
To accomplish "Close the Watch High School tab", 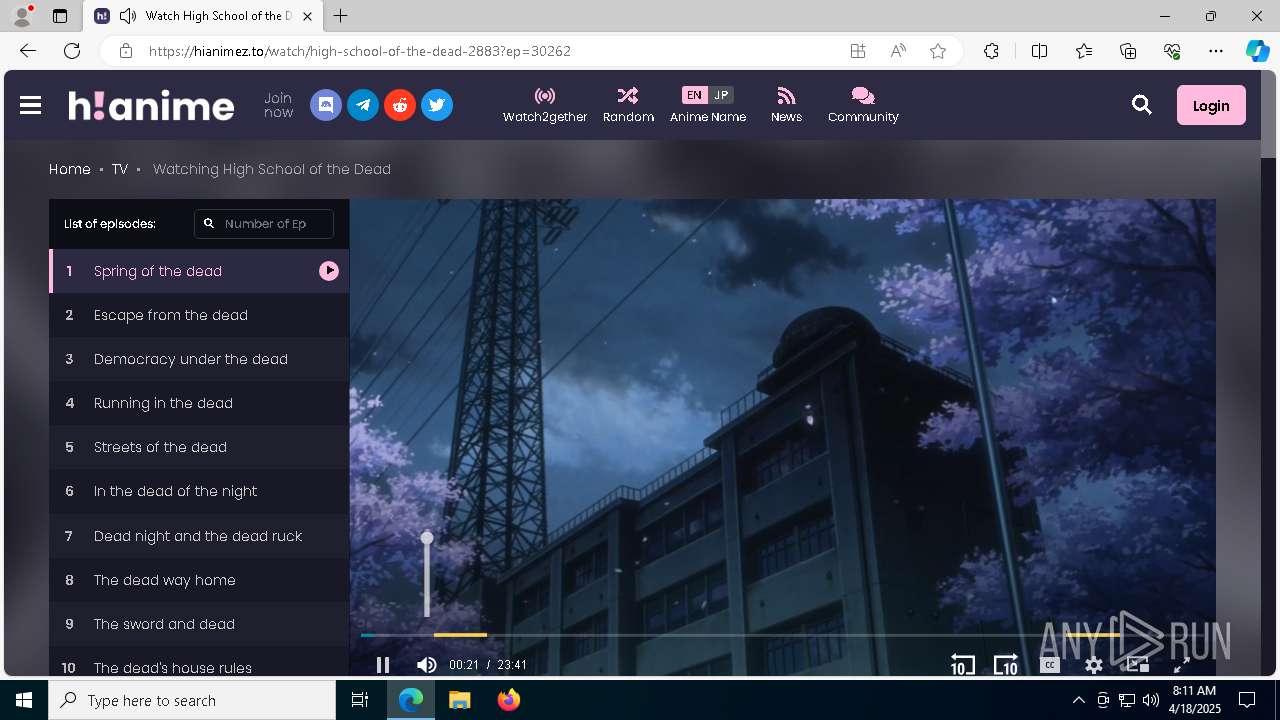I will pos(308,16).
